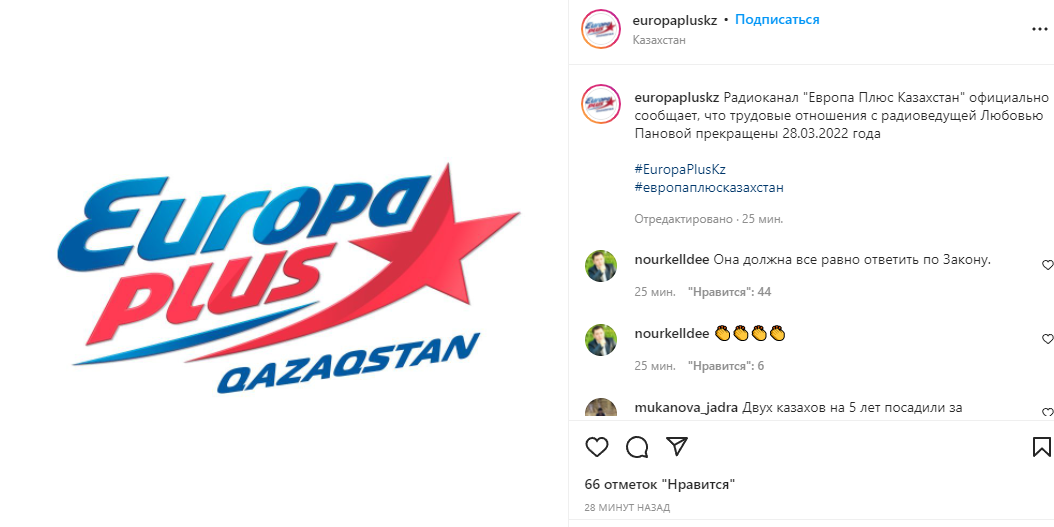Save post with bookmark icon
This screenshot has width=1054, height=527.
pyautogui.click(x=1041, y=447)
